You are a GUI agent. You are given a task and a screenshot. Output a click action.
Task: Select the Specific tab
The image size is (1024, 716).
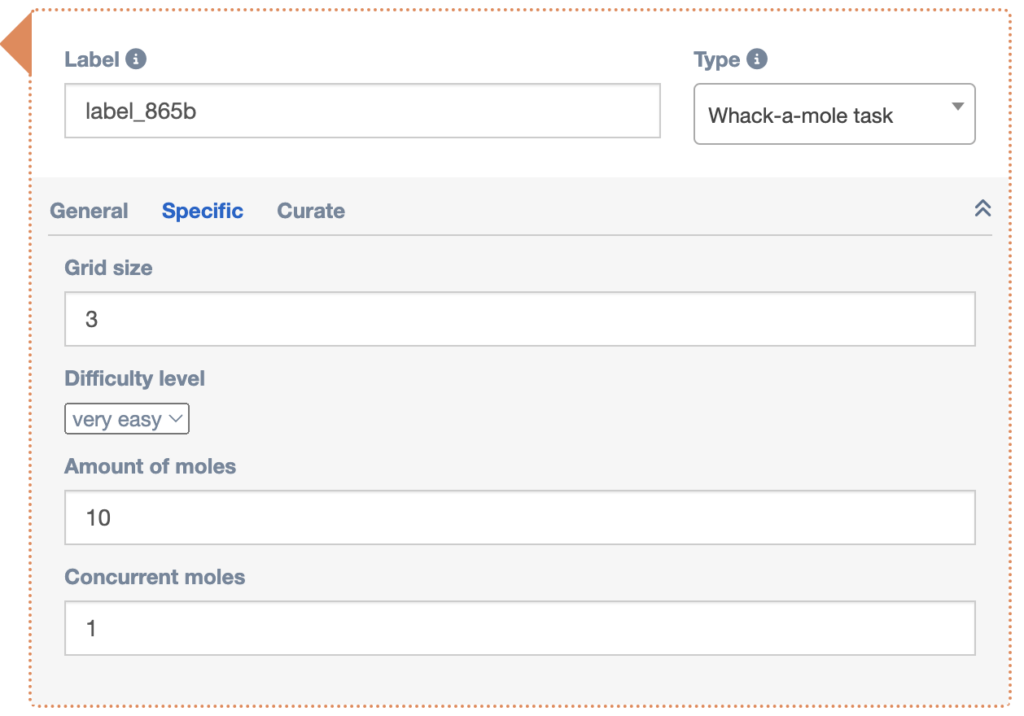tap(203, 211)
